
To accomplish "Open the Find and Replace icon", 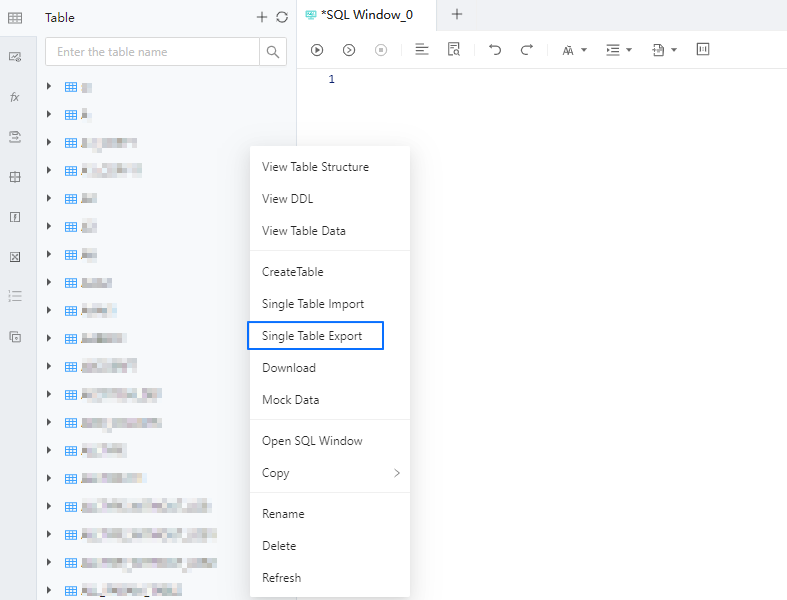I will tap(454, 49).
